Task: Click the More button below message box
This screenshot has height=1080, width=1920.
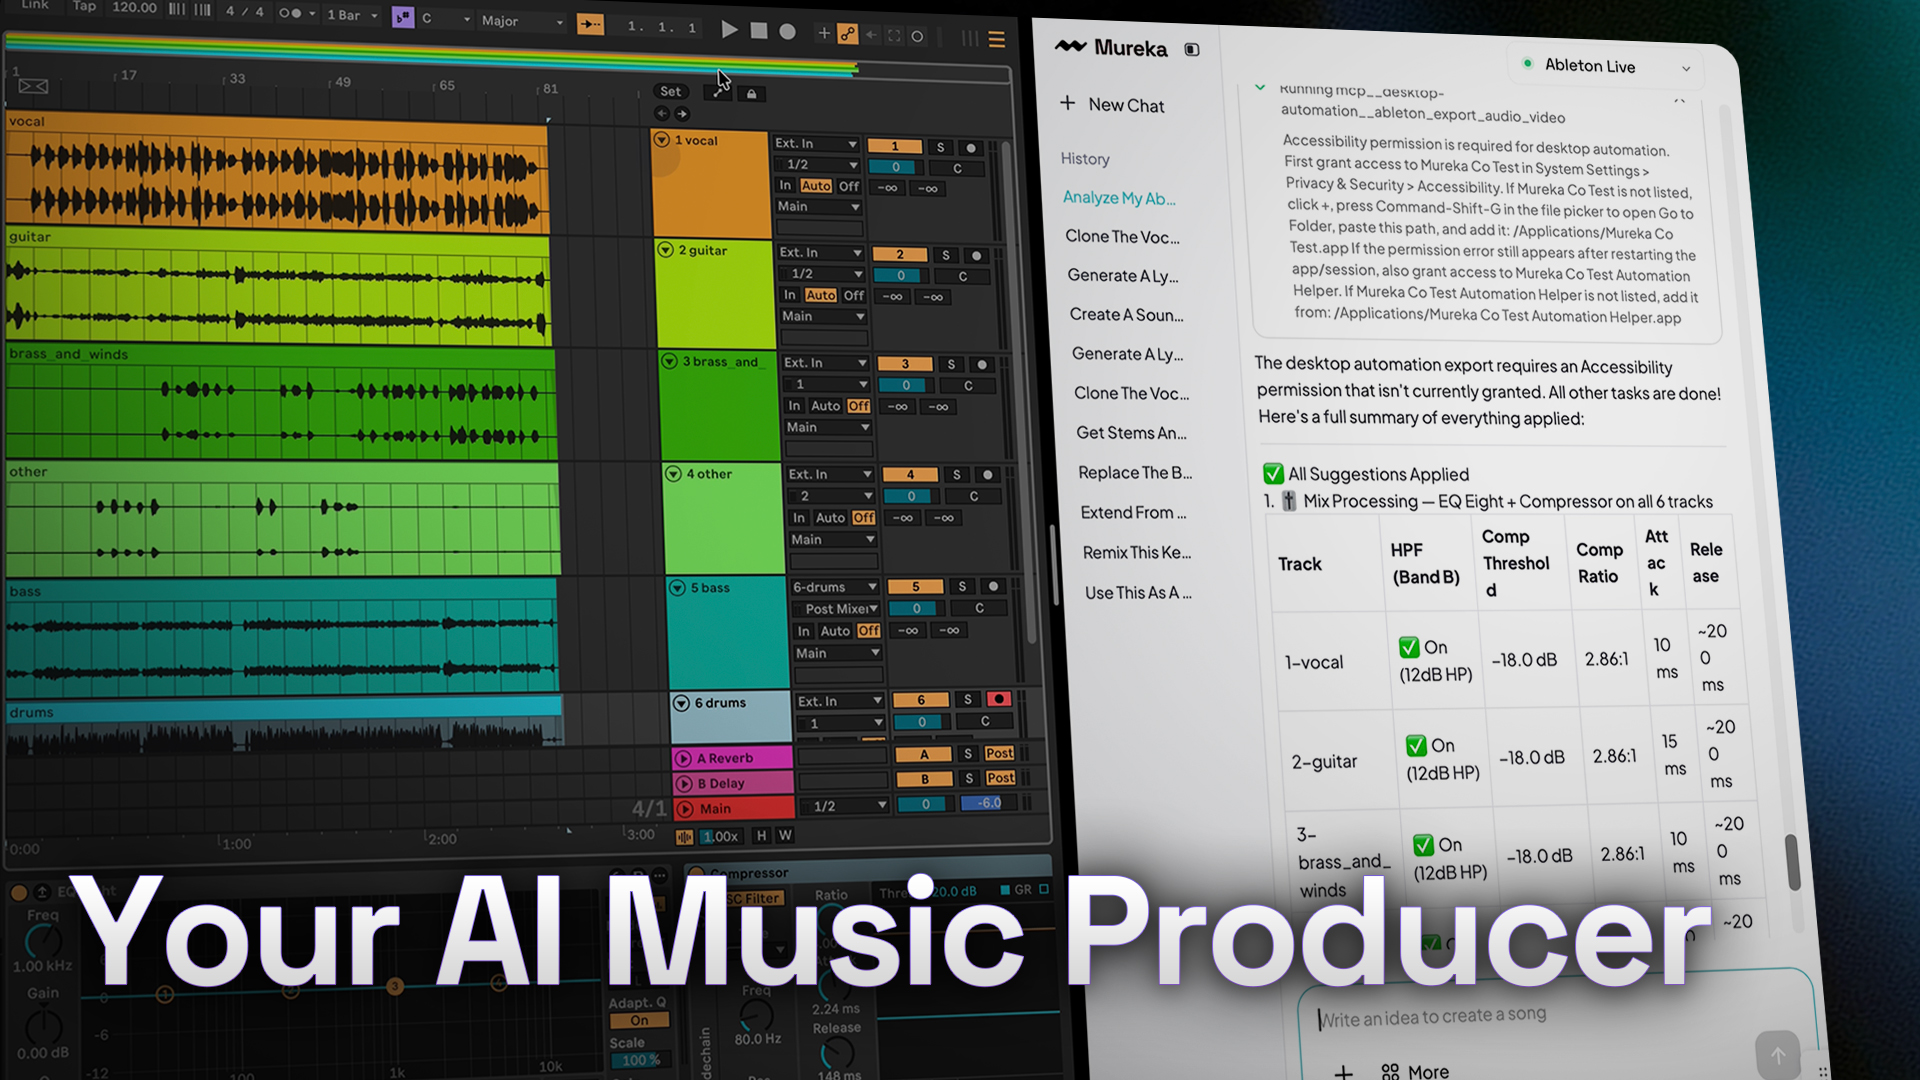Action: tap(1415, 1071)
